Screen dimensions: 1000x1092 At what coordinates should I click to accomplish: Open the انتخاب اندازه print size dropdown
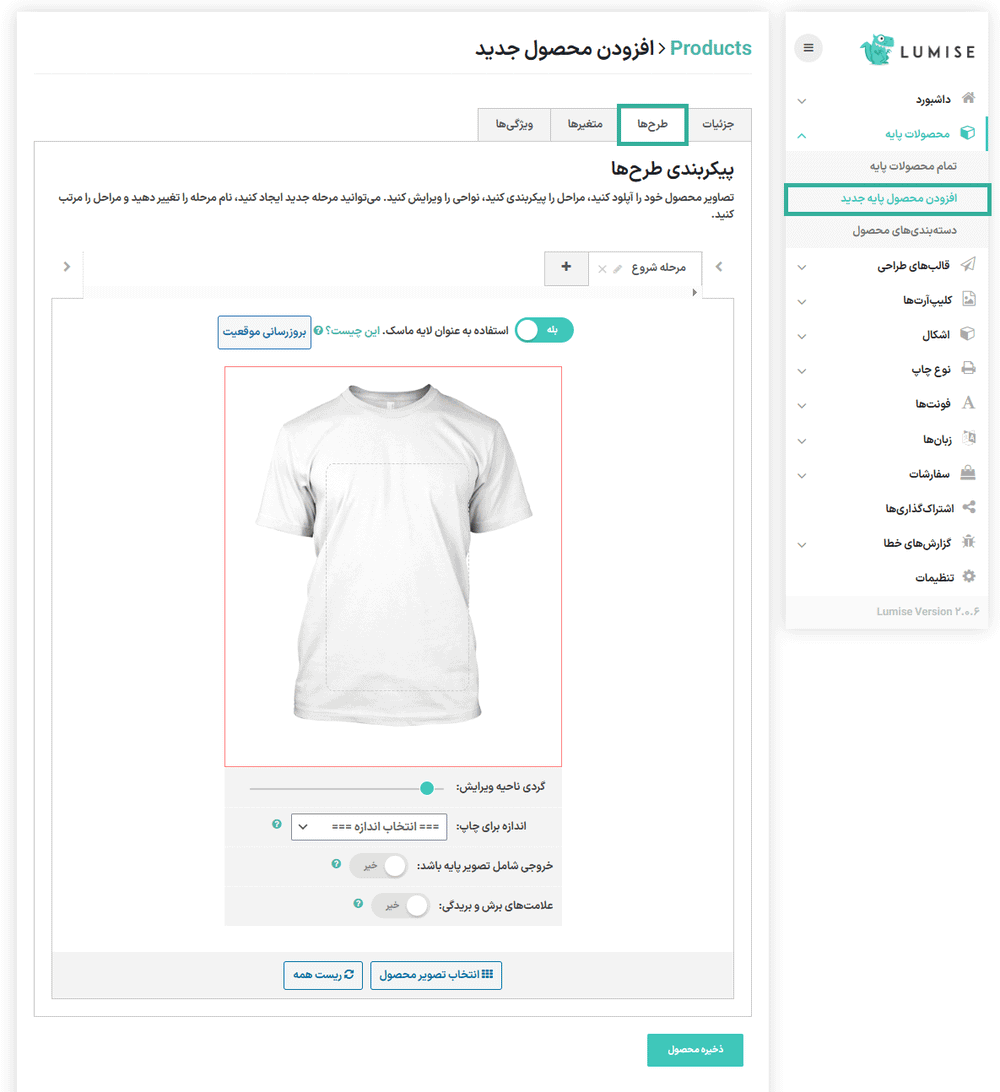coord(370,827)
